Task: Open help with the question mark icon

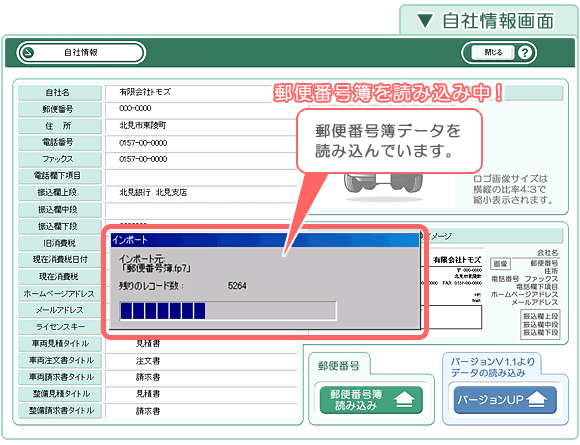Action: [524, 53]
